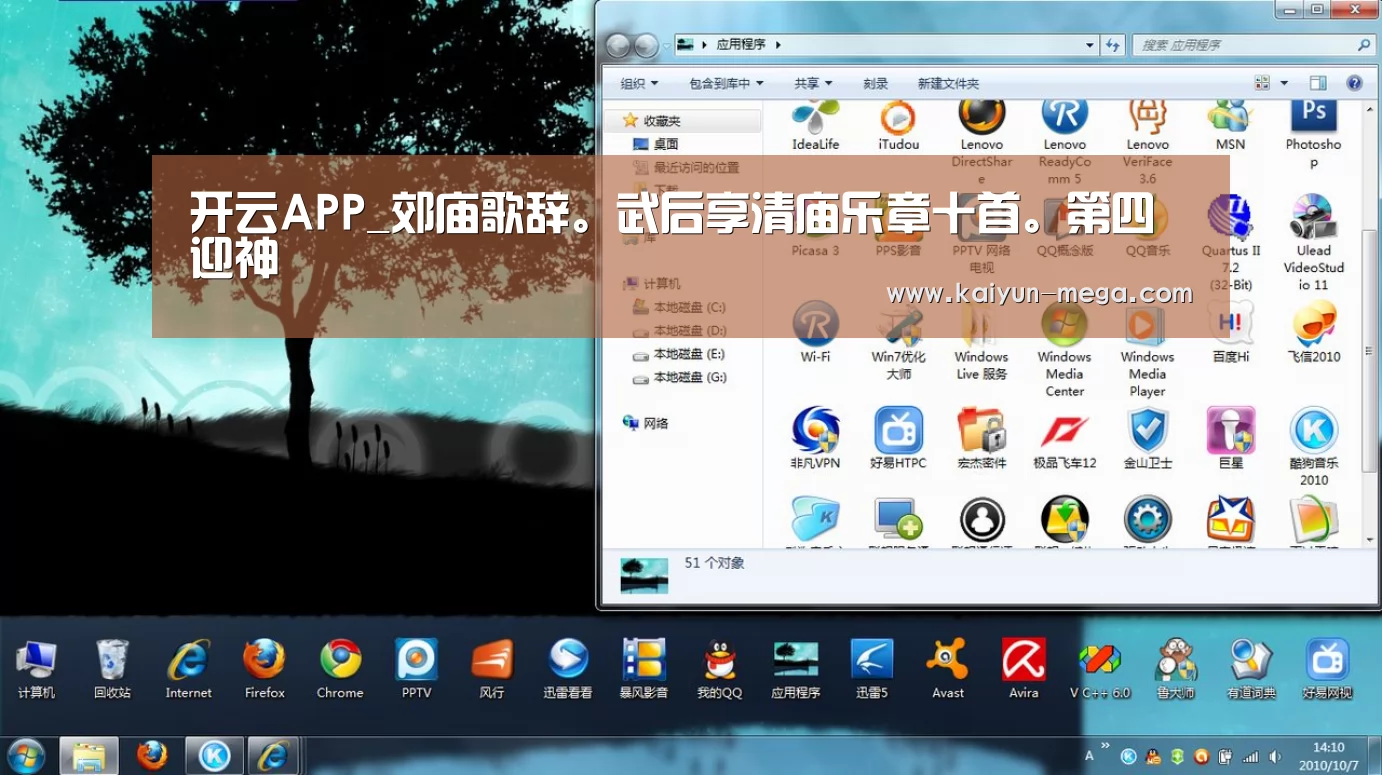Select 本地磁盘 (E:) in navigation pane
Image resolution: width=1382 pixels, height=775 pixels.
coord(680,354)
